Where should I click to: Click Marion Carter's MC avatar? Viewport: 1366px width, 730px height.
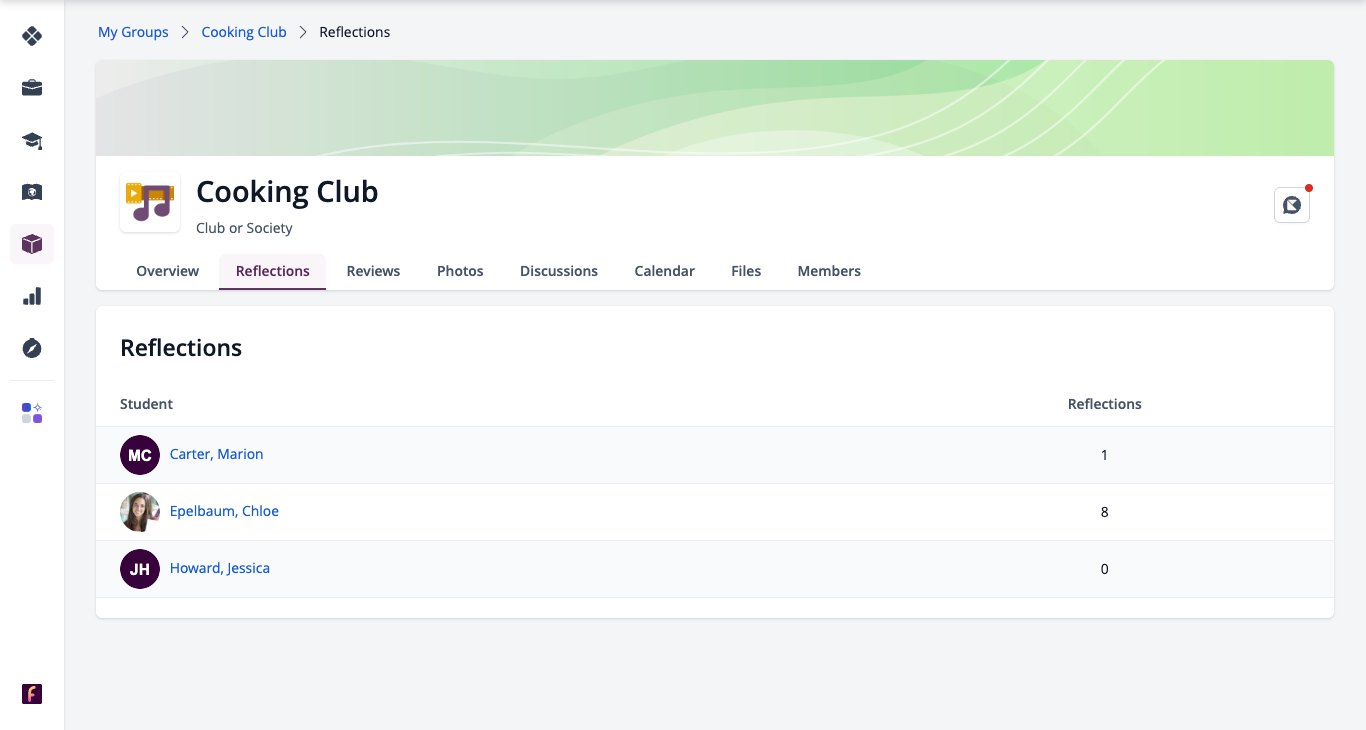(x=140, y=455)
